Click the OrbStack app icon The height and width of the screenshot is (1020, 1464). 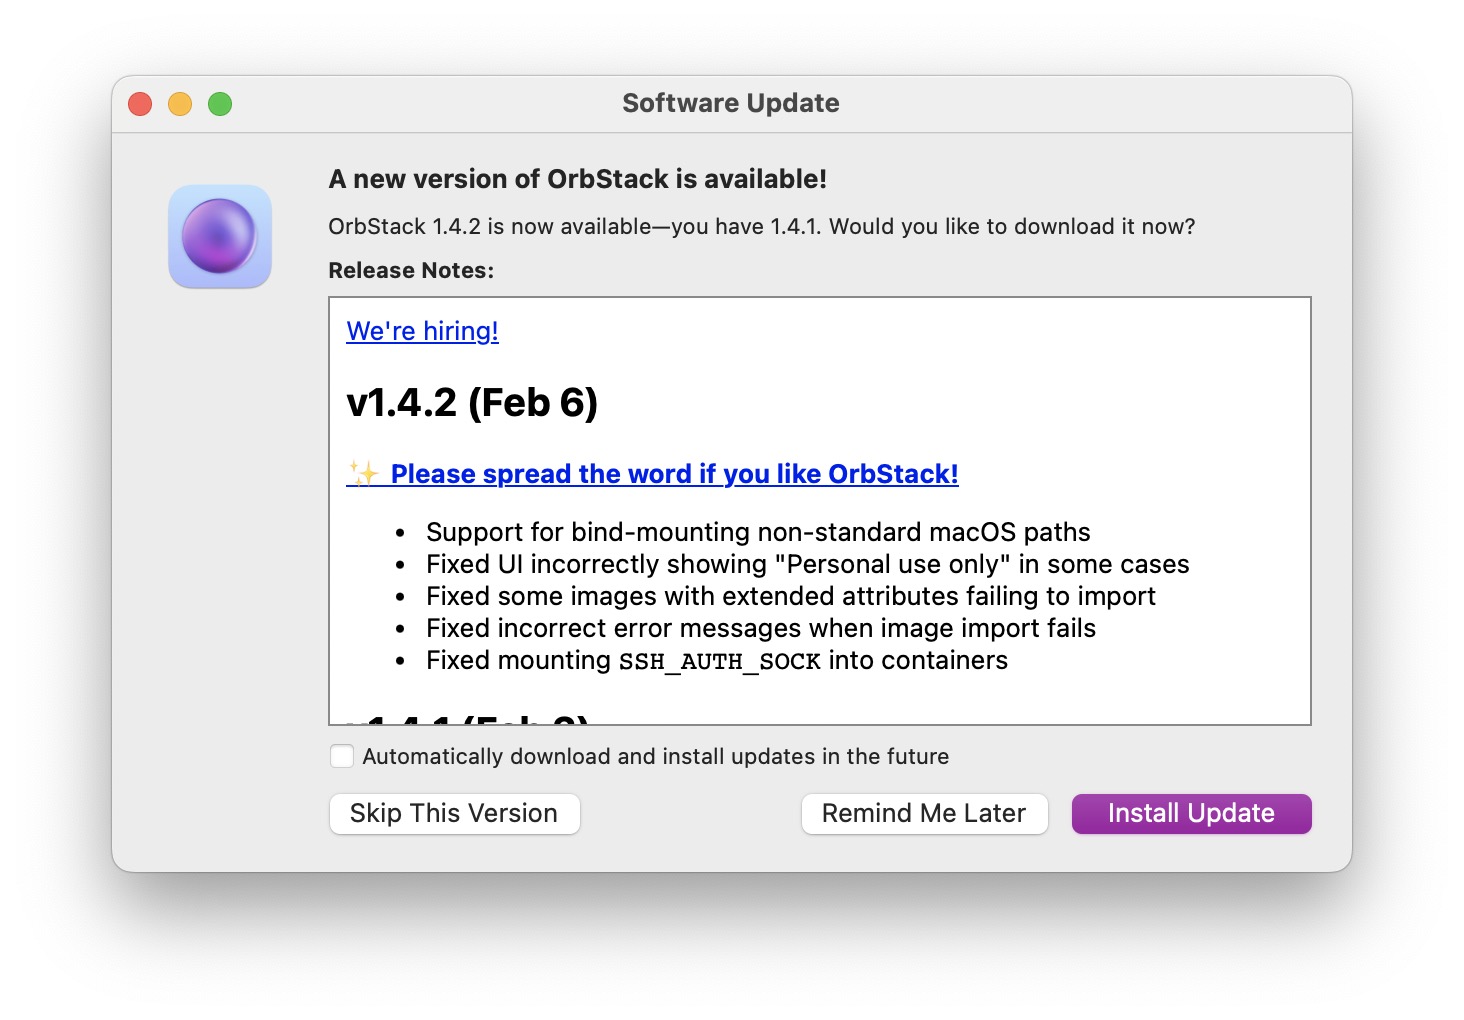[220, 236]
